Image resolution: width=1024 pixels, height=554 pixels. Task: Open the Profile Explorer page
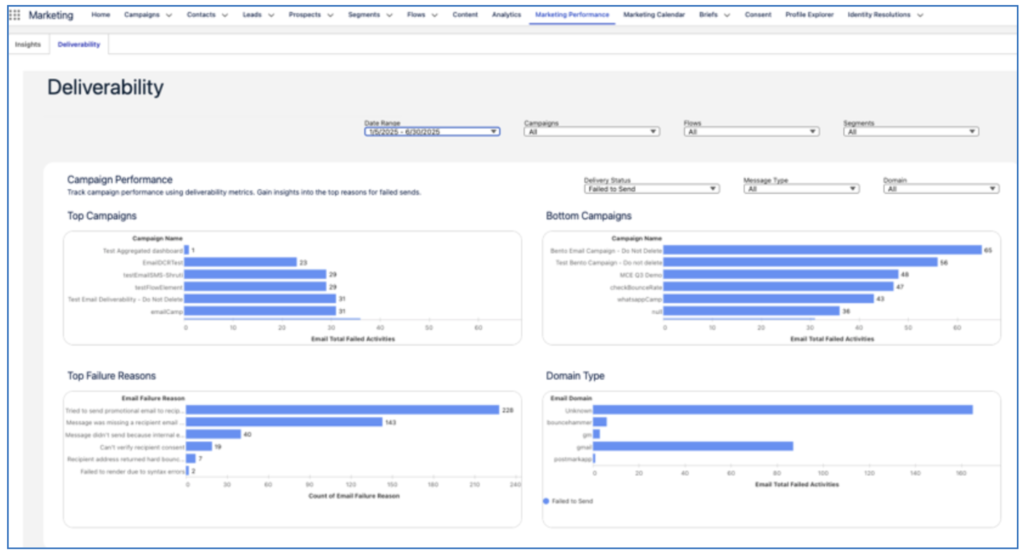pos(809,15)
